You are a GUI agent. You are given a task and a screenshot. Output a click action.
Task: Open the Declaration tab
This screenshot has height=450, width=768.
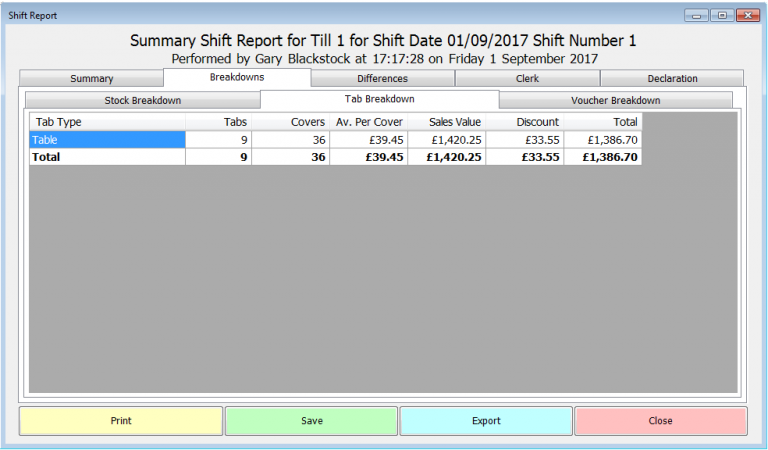click(672, 79)
